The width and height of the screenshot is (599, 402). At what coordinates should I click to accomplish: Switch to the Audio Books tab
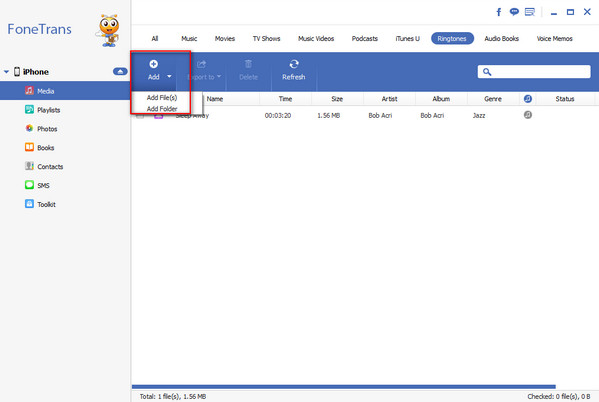pyautogui.click(x=501, y=39)
